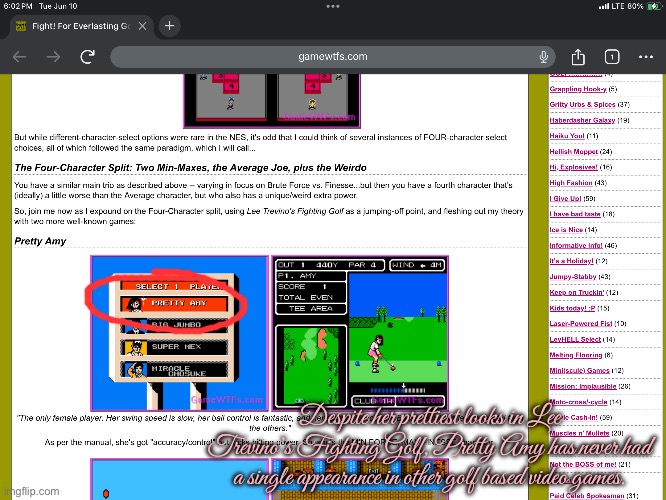Screen dimensions: 666x500
Task: Tap the battery indicator in status bar
Action: tap(654, 6)
